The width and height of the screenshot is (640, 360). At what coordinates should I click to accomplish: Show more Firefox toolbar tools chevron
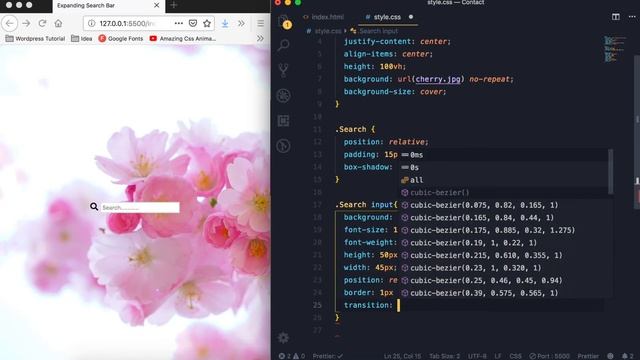[241, 24]
